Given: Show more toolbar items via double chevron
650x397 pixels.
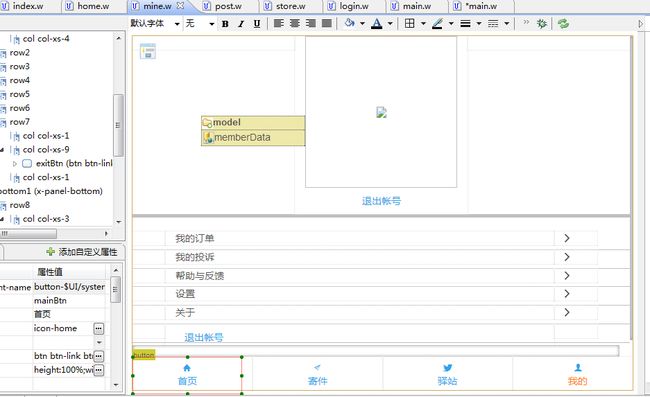Looking at the screenshot, I should 526,22.
